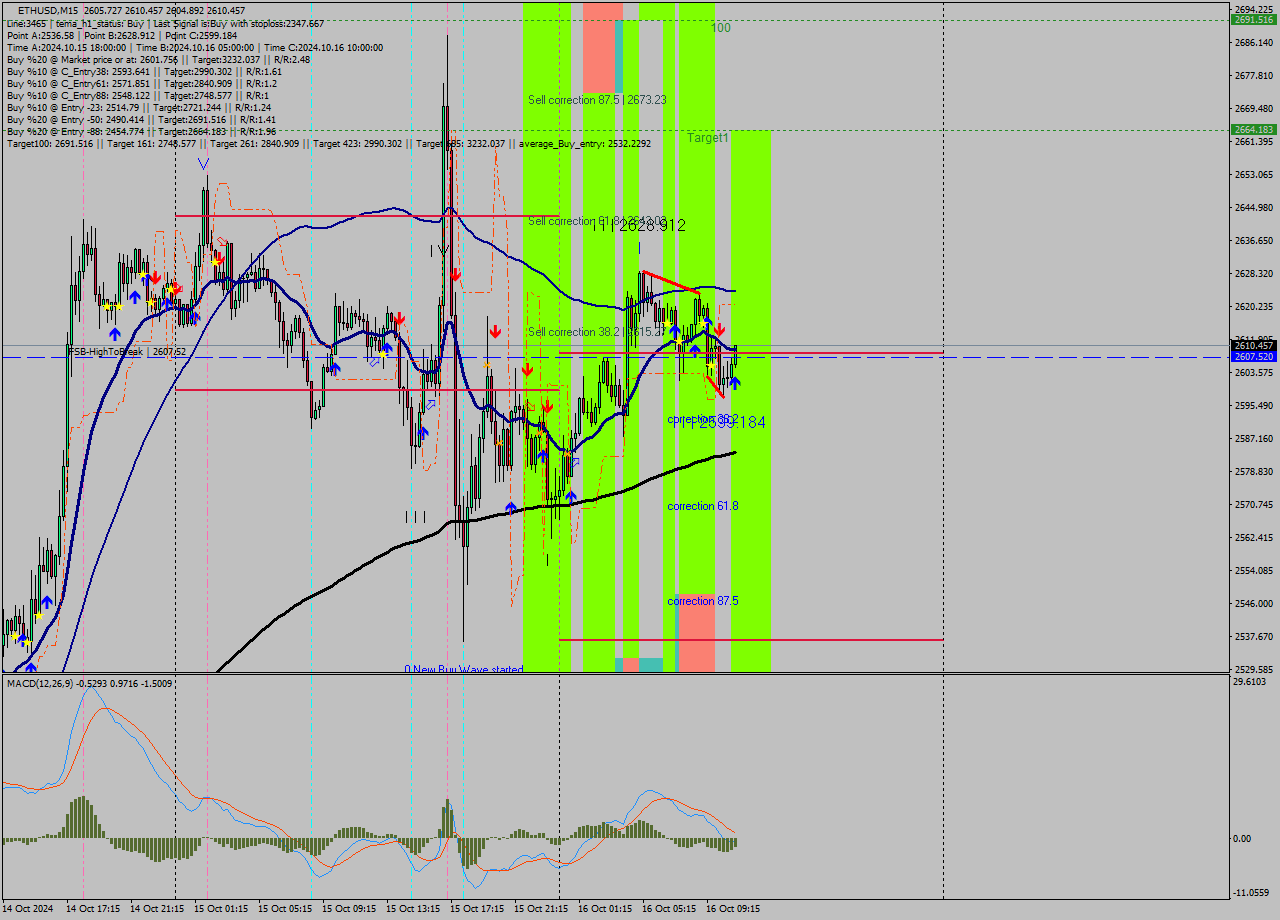Click the 29.6103 MACD scale value
Image resolution: width=1280 pixels, height=920 pixels.
pyautogui.click(x=1249, y=681)
